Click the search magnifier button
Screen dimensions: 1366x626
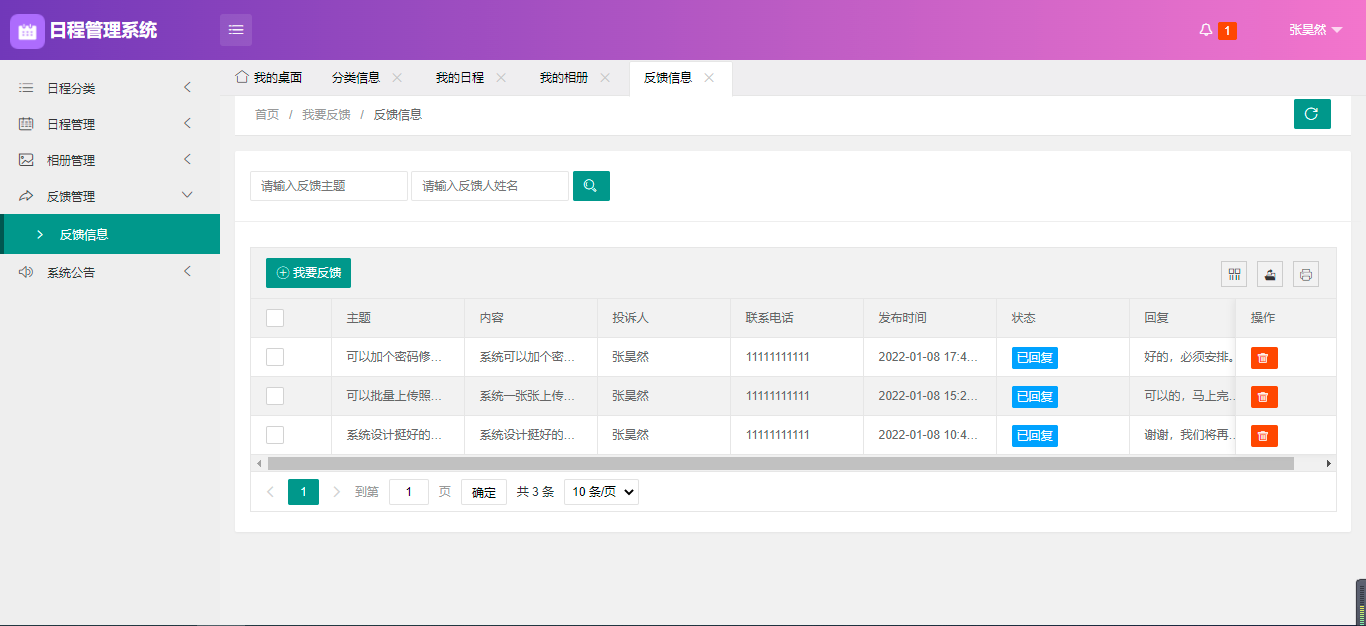[x=591, y=186]
